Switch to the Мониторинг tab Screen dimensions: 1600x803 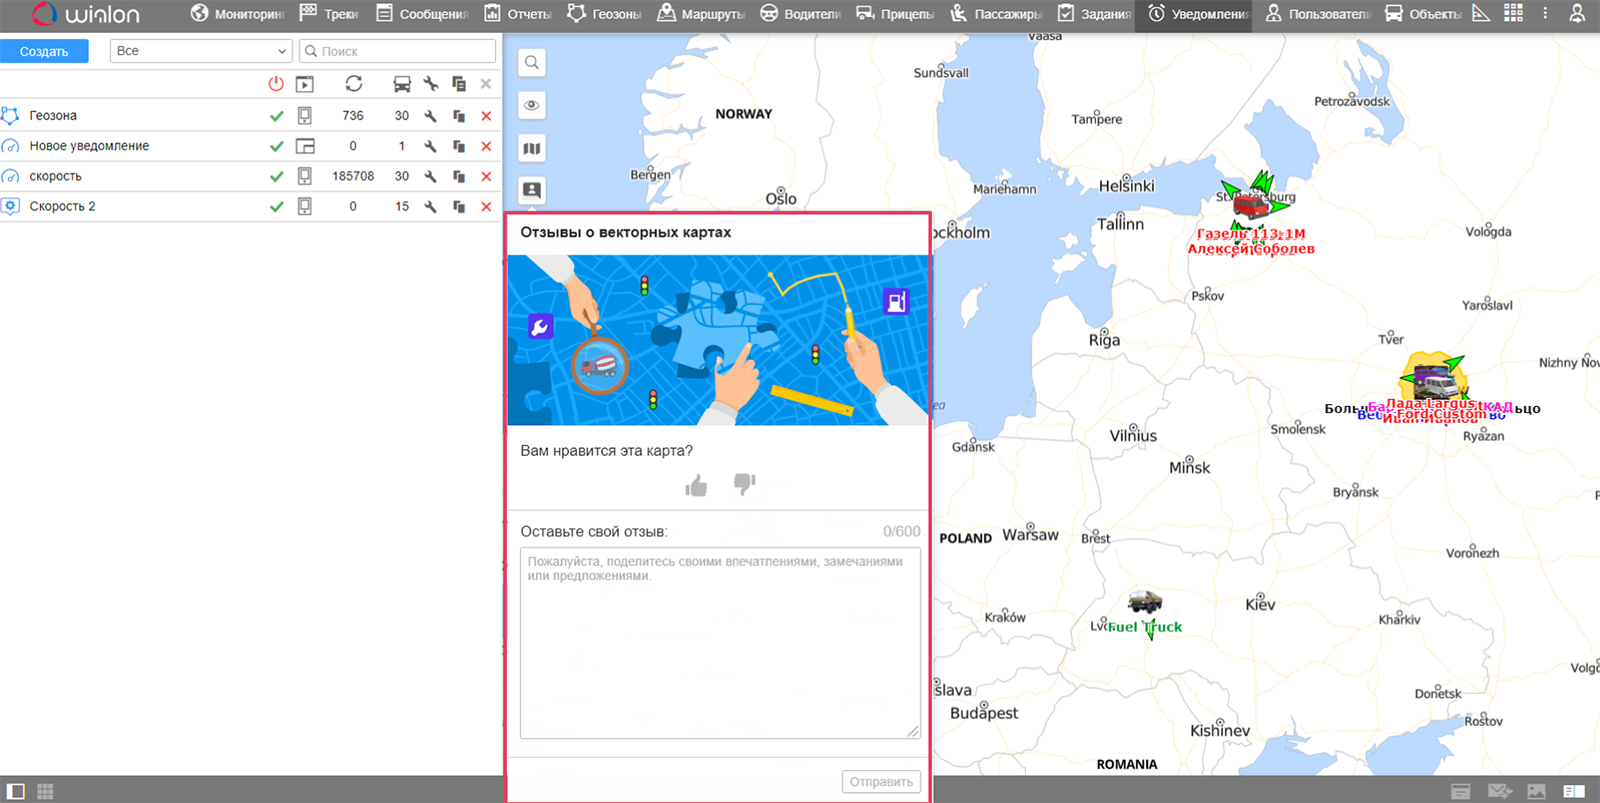(238, 14)
